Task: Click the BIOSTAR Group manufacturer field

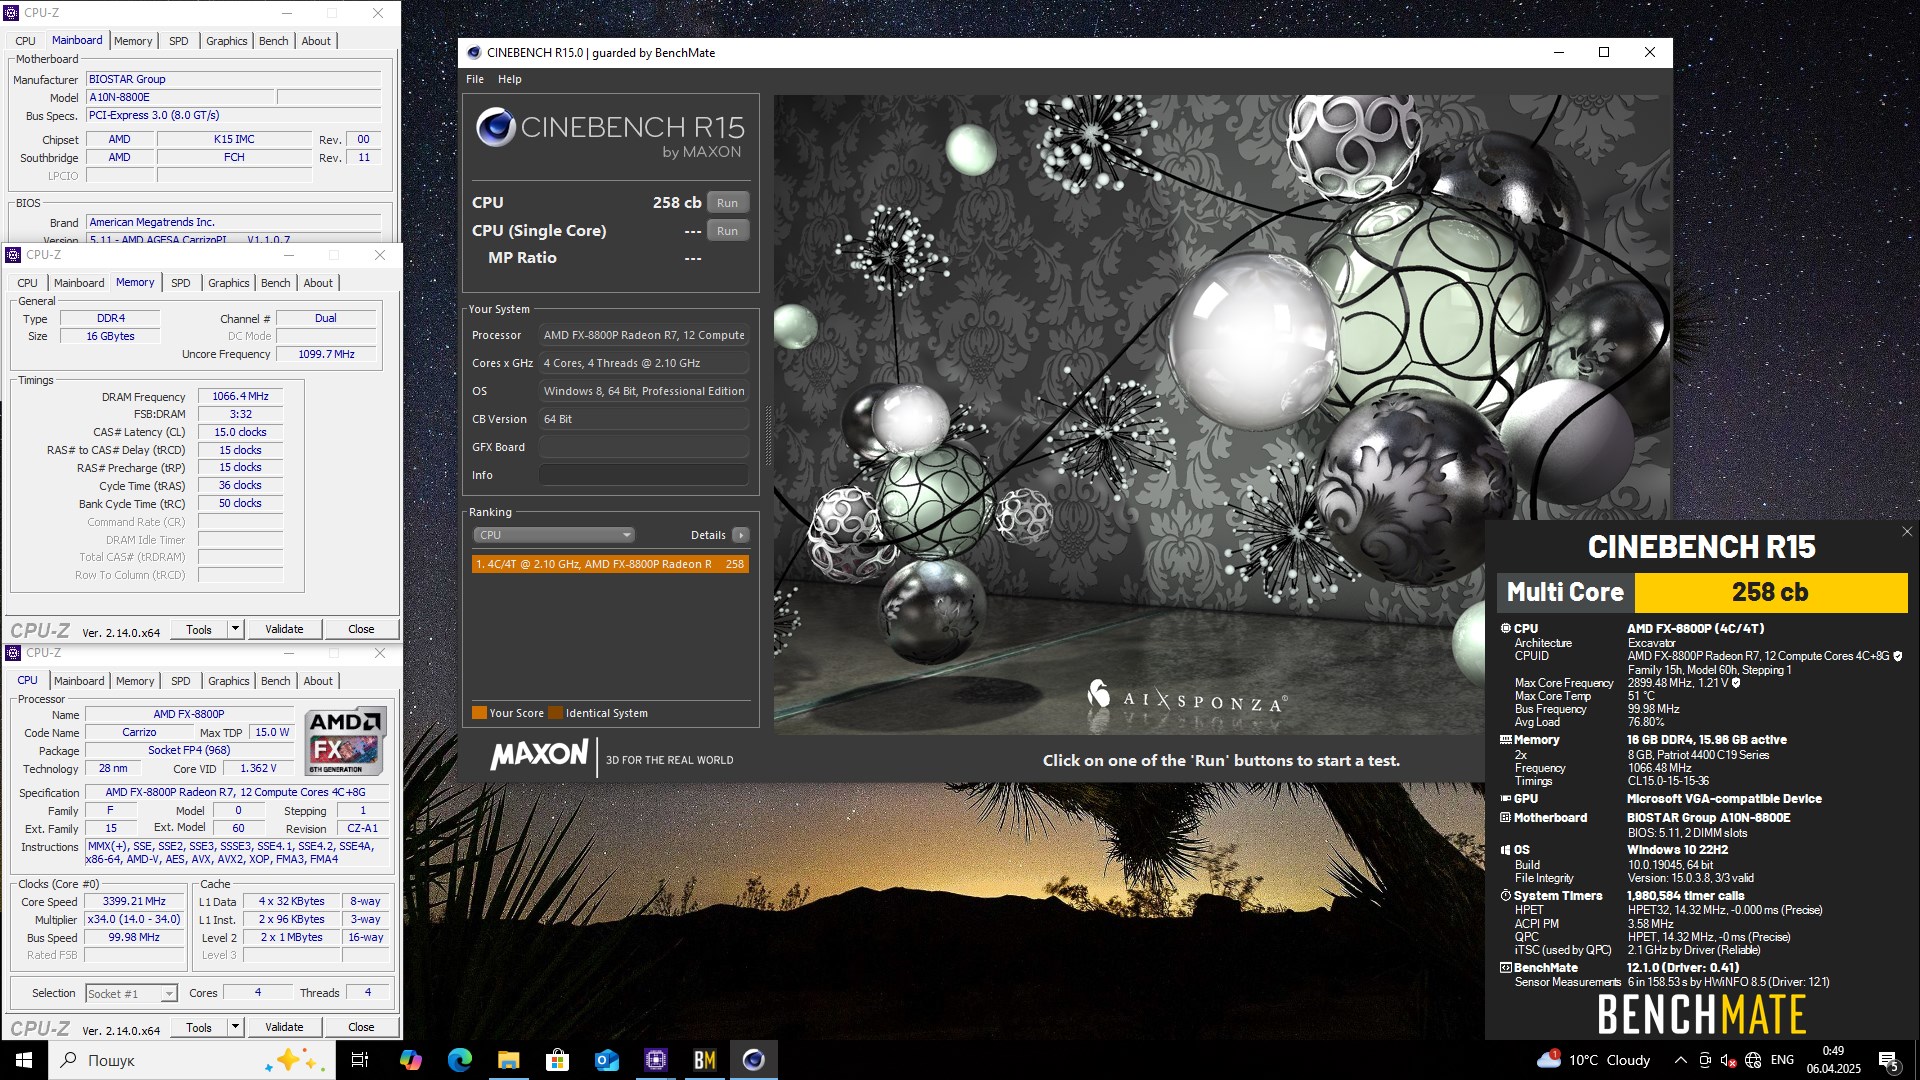Action: 233,79
